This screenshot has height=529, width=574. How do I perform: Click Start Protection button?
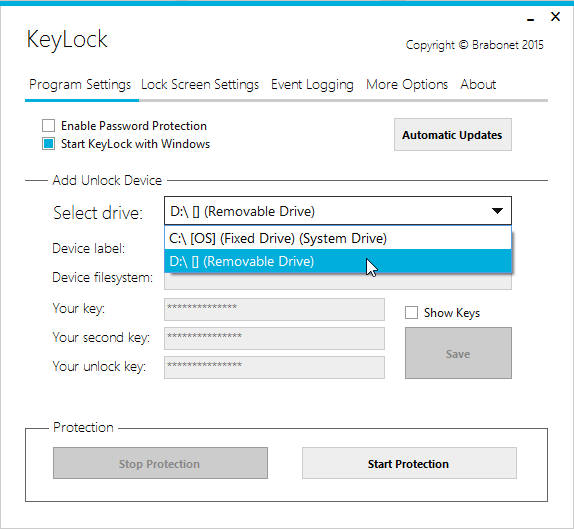point(409,463)
